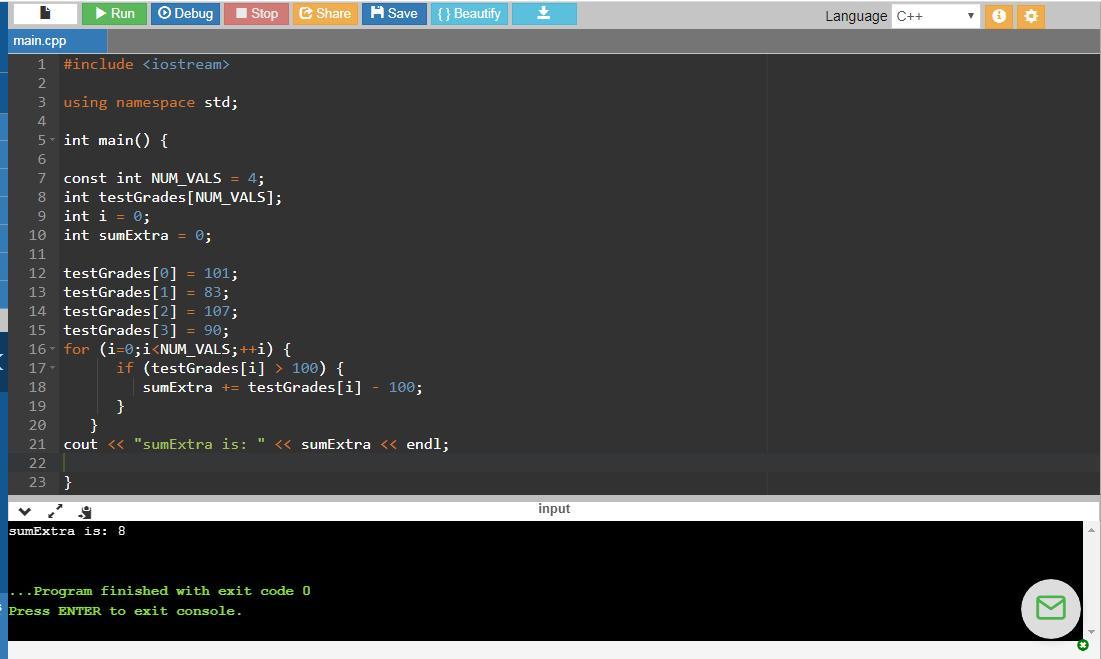Toggle the left sidebar collapse arrow
Screen dimensions: 1101x659
3,362
